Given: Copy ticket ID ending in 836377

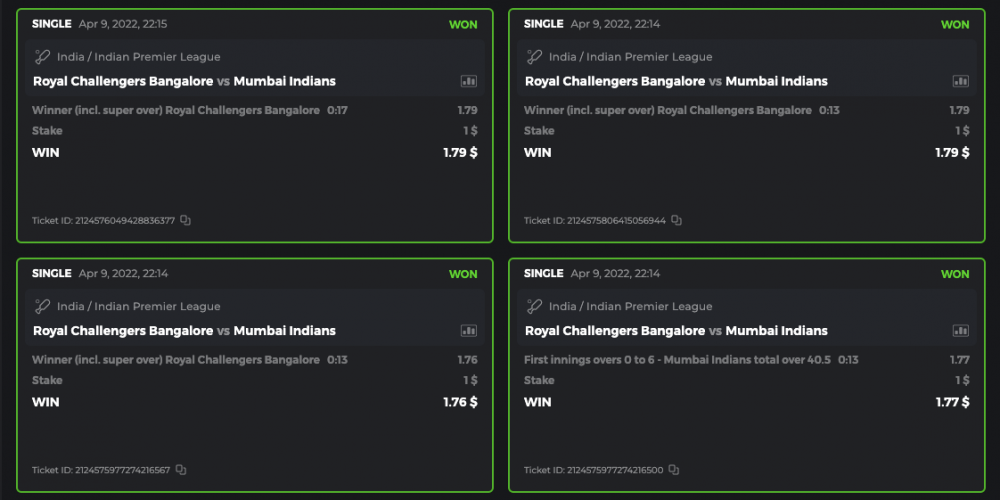Looking at the screenshot, I should coord(185,220).
